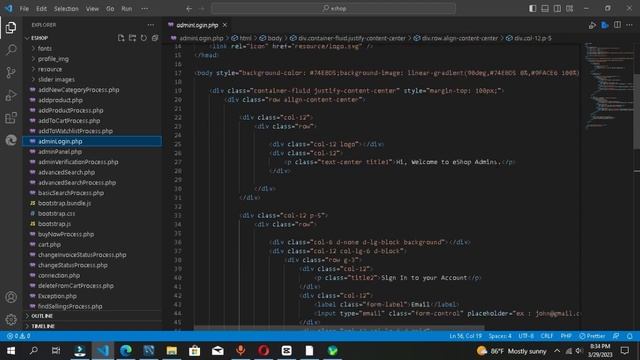Toggle the bottom panel layout icon
Image resolution: width=640 pixels, height=360 pixels.
545,9
